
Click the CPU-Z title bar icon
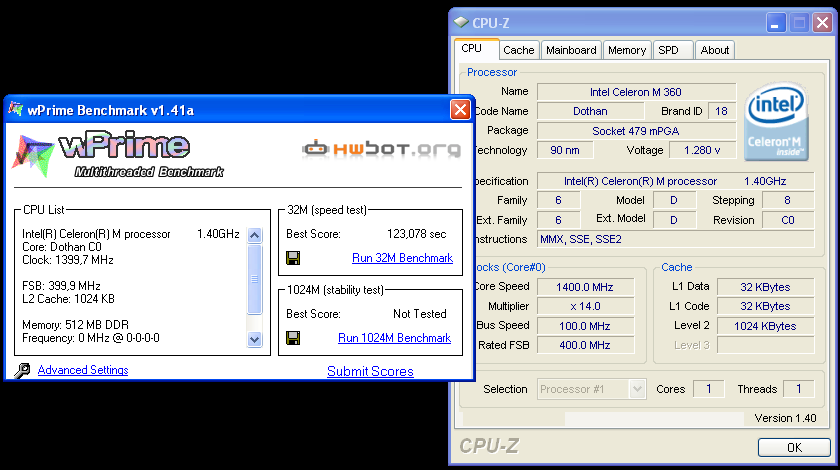[x=461, y=23]
